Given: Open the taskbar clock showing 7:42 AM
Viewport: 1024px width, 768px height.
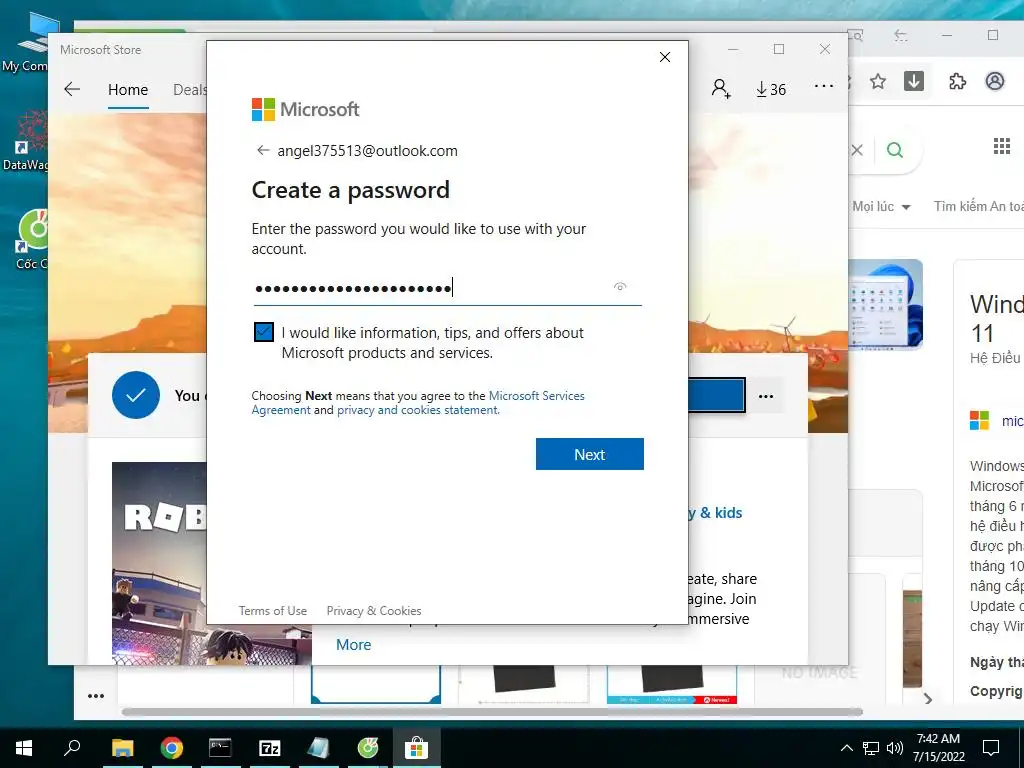Looking at the screenshot, I should point(938,748).
